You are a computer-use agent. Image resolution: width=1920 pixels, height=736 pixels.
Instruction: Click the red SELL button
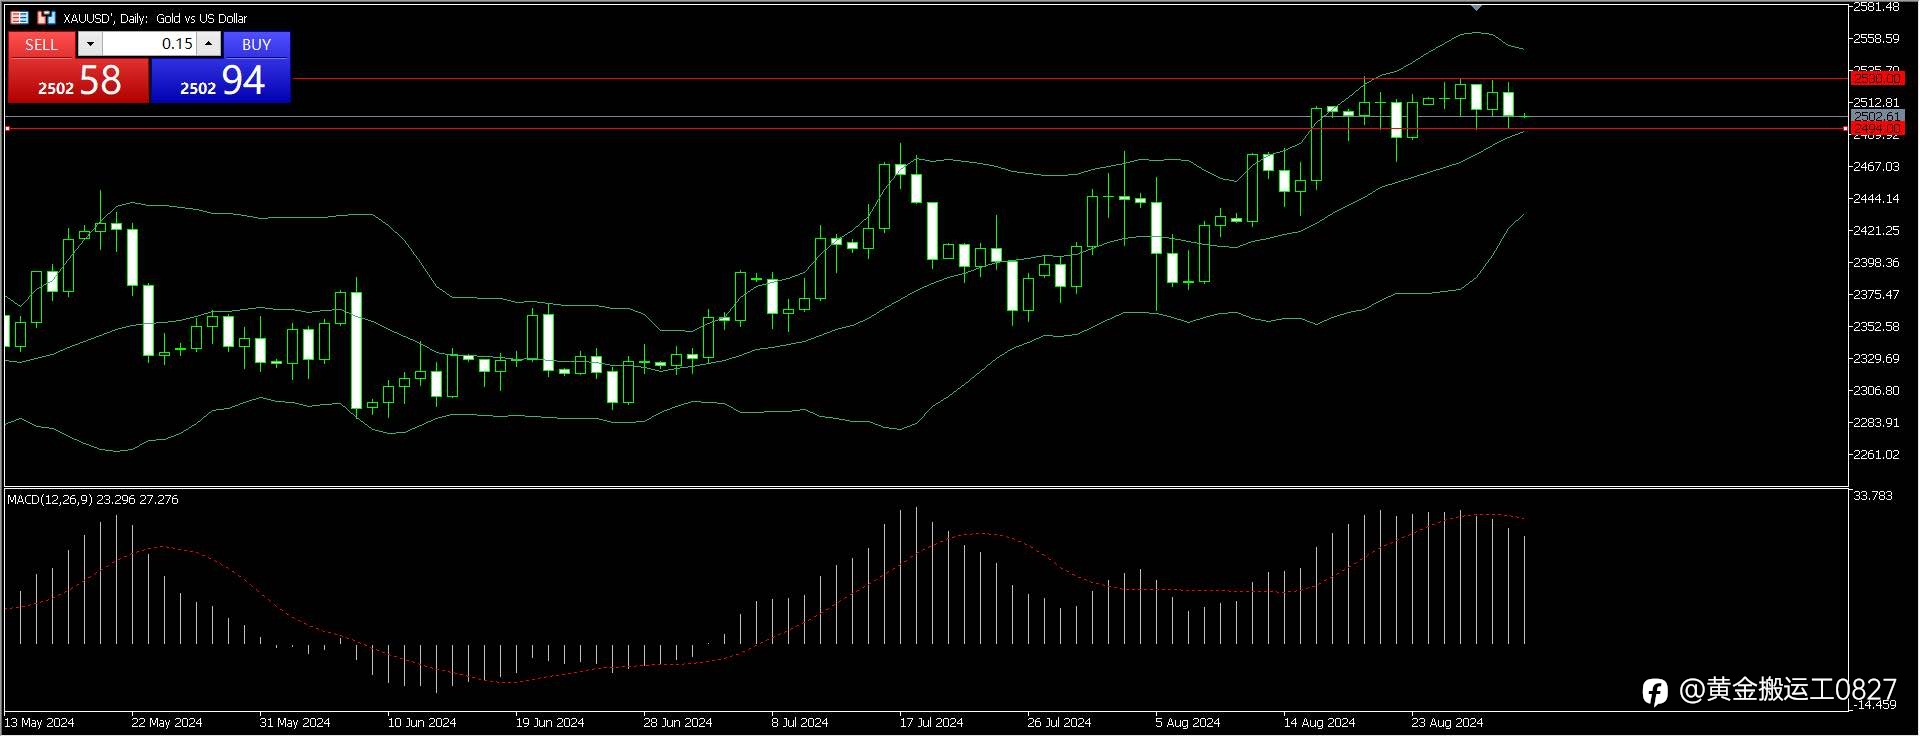click(x=41, y=44)
